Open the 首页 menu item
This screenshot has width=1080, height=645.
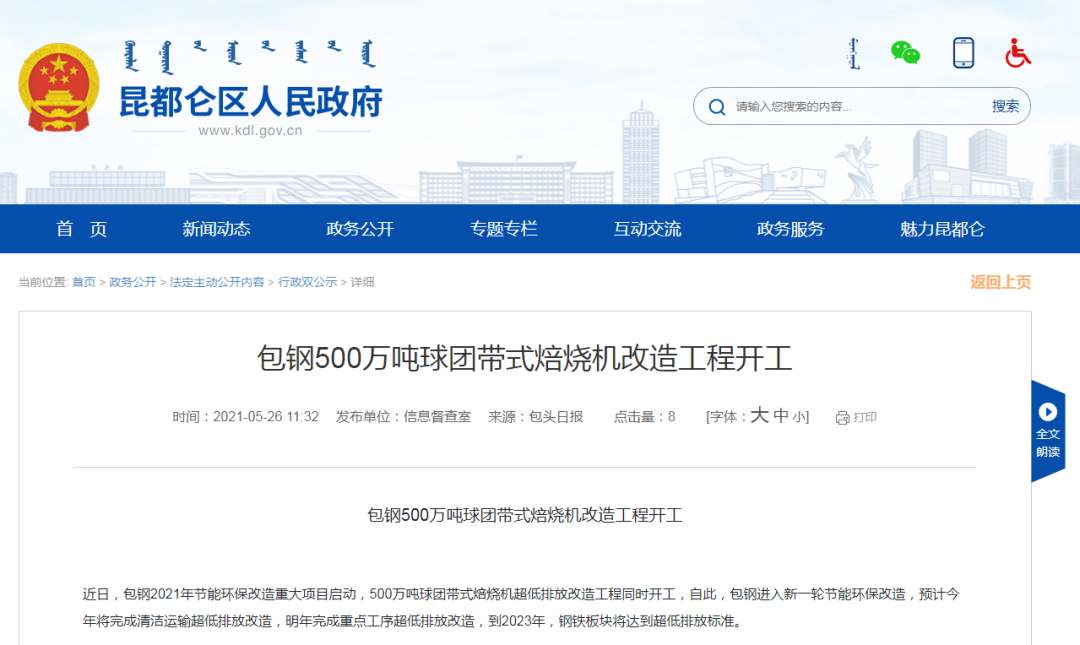(81, 229)
